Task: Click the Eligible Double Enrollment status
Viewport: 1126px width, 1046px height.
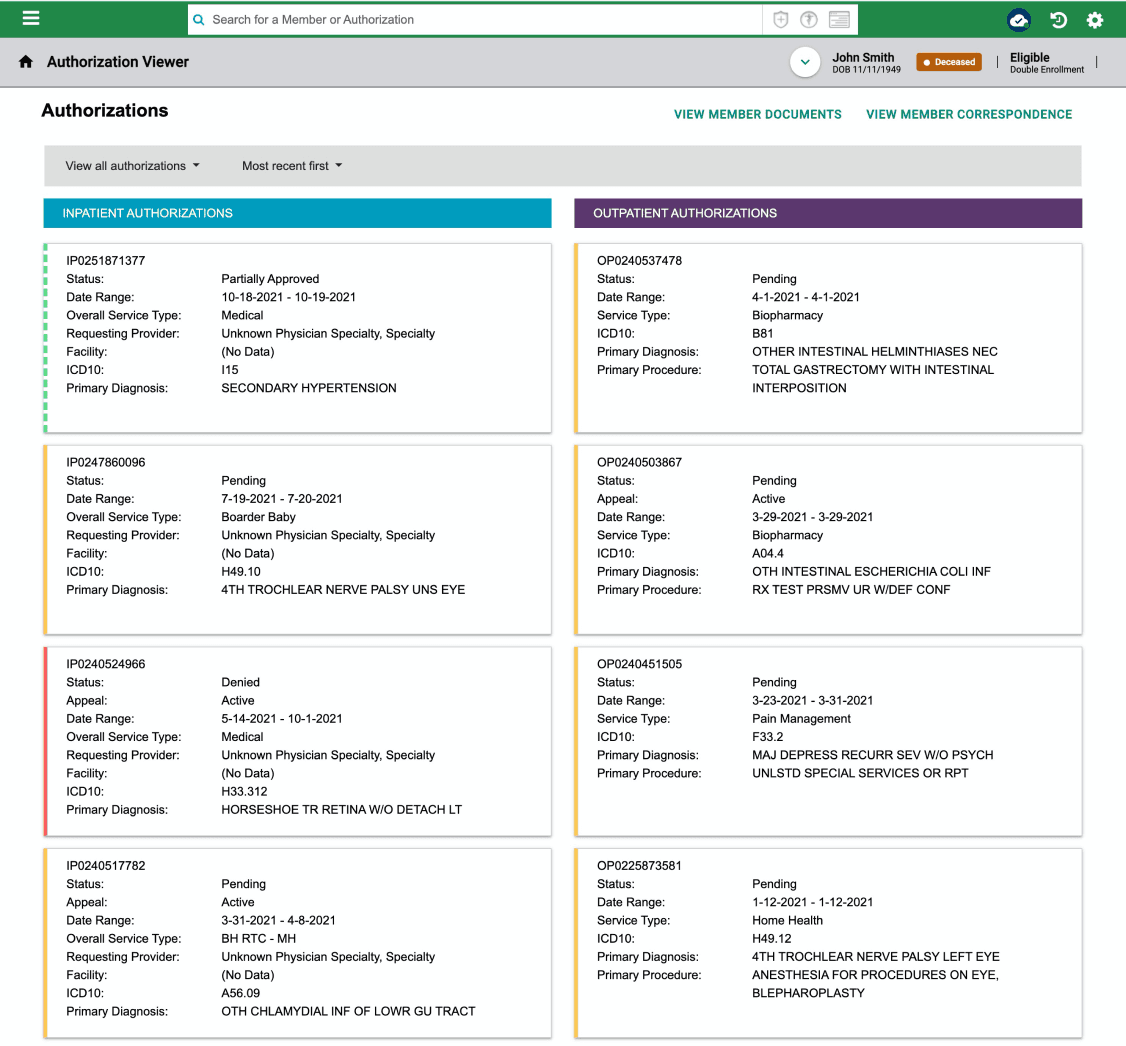Action: [x=1047, y=62]
